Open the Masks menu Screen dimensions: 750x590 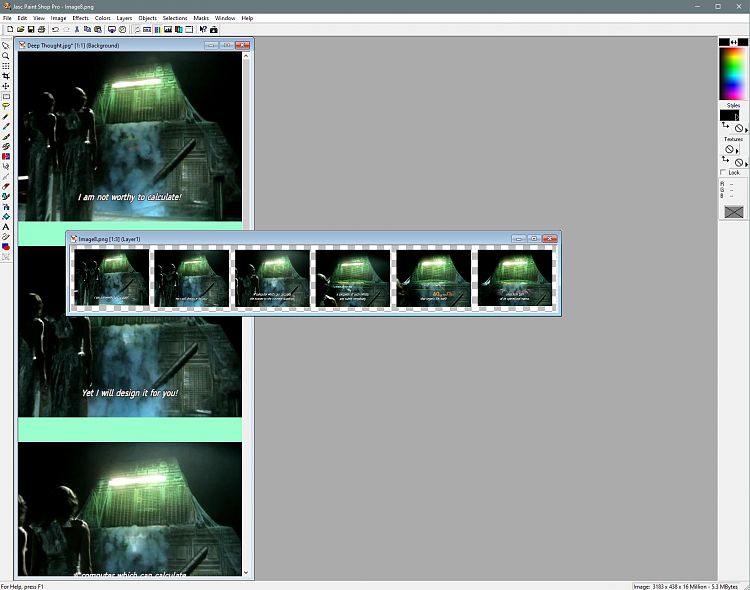[201, 18]
